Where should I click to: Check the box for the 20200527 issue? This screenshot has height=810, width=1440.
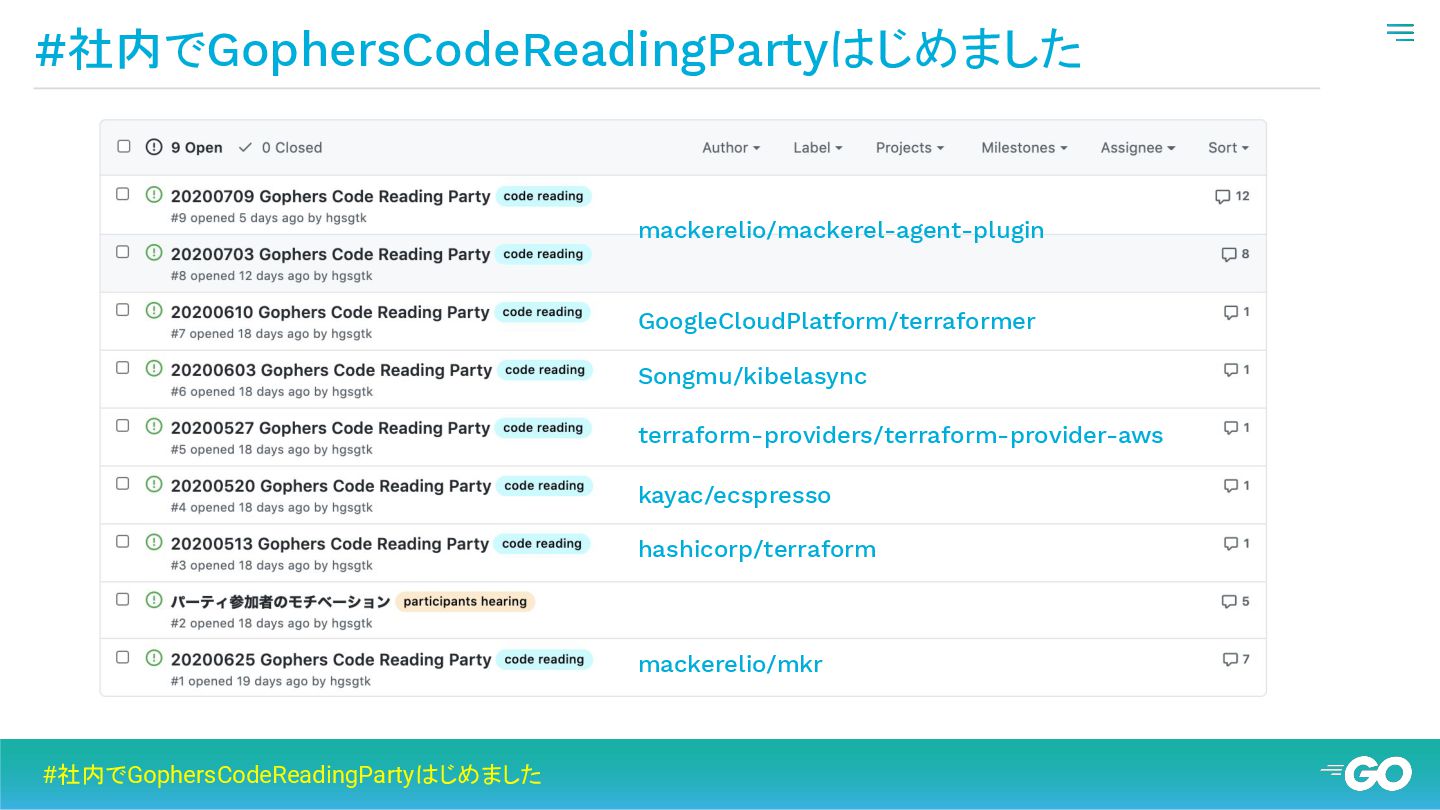tap(123, 426)
